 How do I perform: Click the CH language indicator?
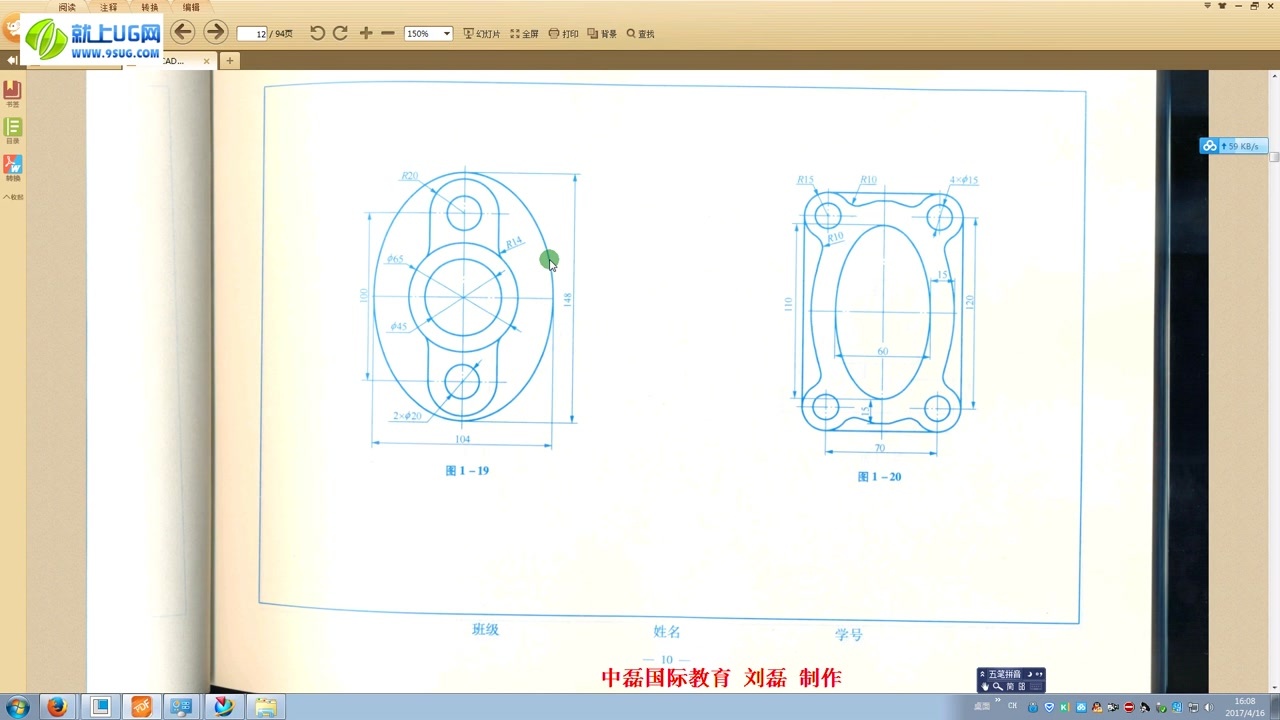pyautogui.click(x=1013, y=707)
